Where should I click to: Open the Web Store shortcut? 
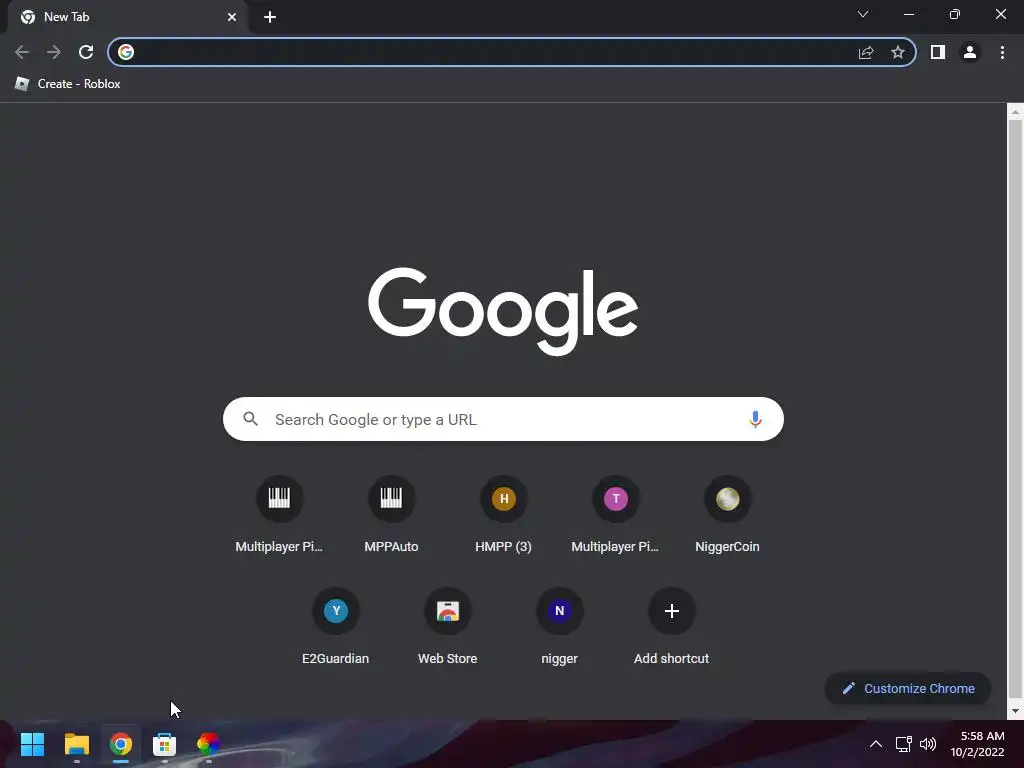tap(447, 627)
